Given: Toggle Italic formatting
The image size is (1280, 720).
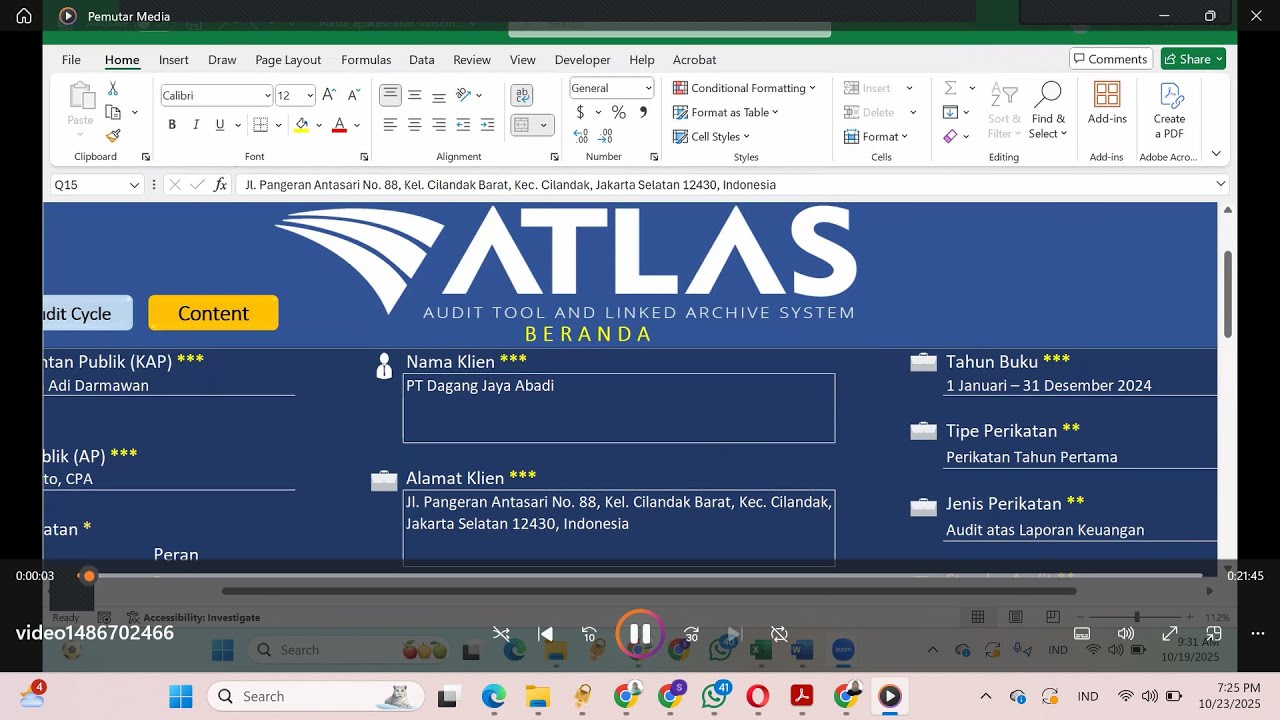Looking at the screenshot, I should [196, 125].
